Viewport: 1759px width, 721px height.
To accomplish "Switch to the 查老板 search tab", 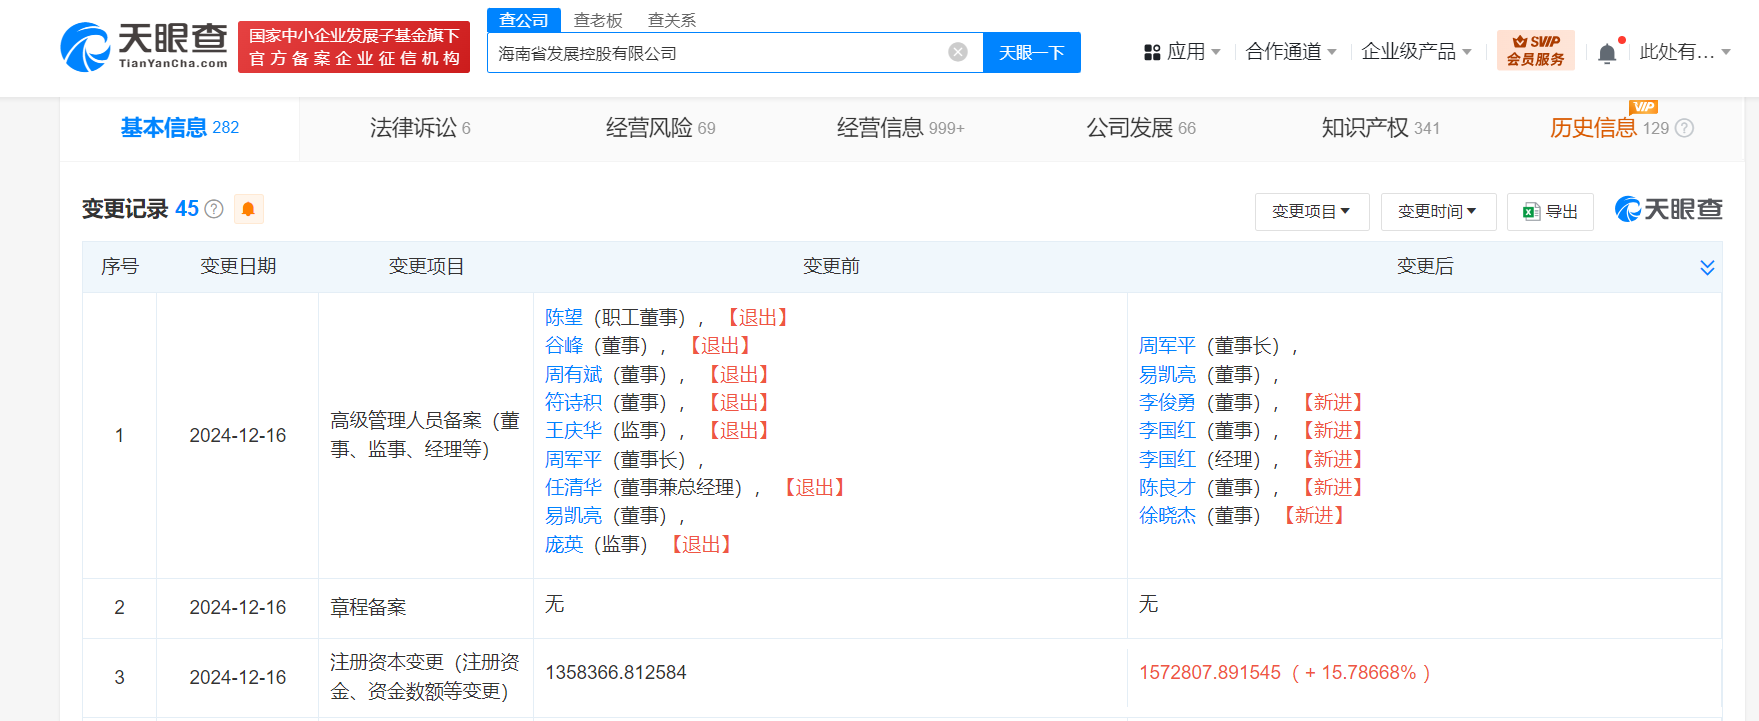I will click(x=598, y=20).
